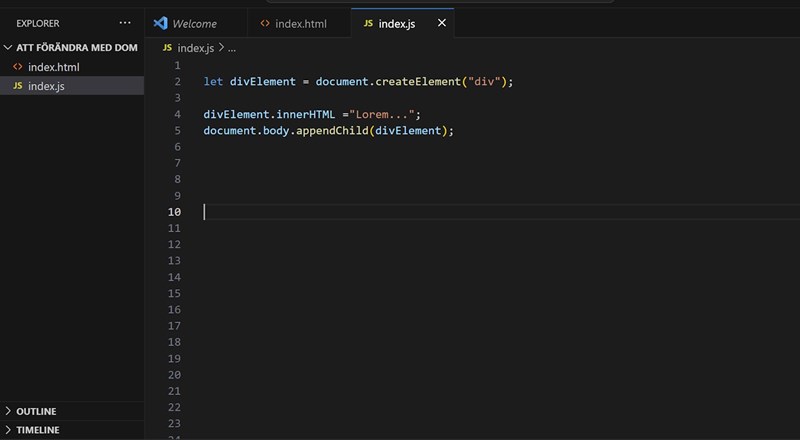Open Explorer more actions ellipsis menu
The height and width of the screenshot is (440, 800).
point(125,22)
